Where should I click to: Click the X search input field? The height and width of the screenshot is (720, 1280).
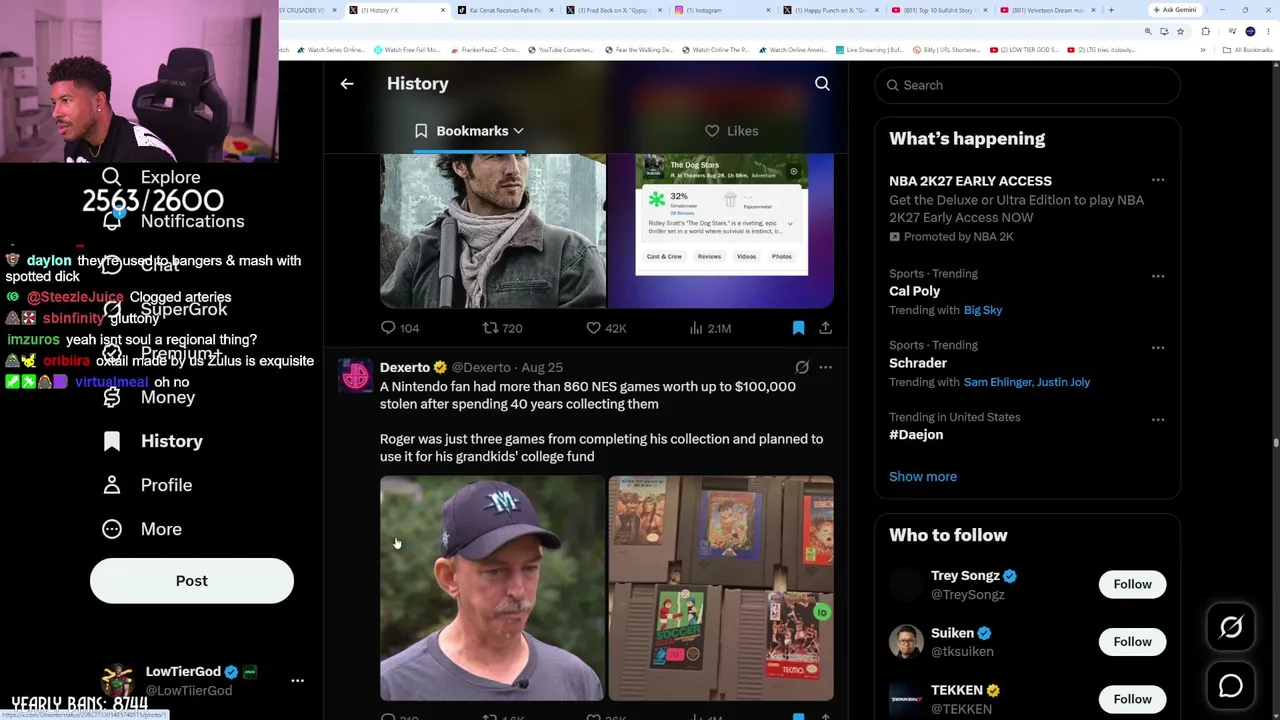1027,85
